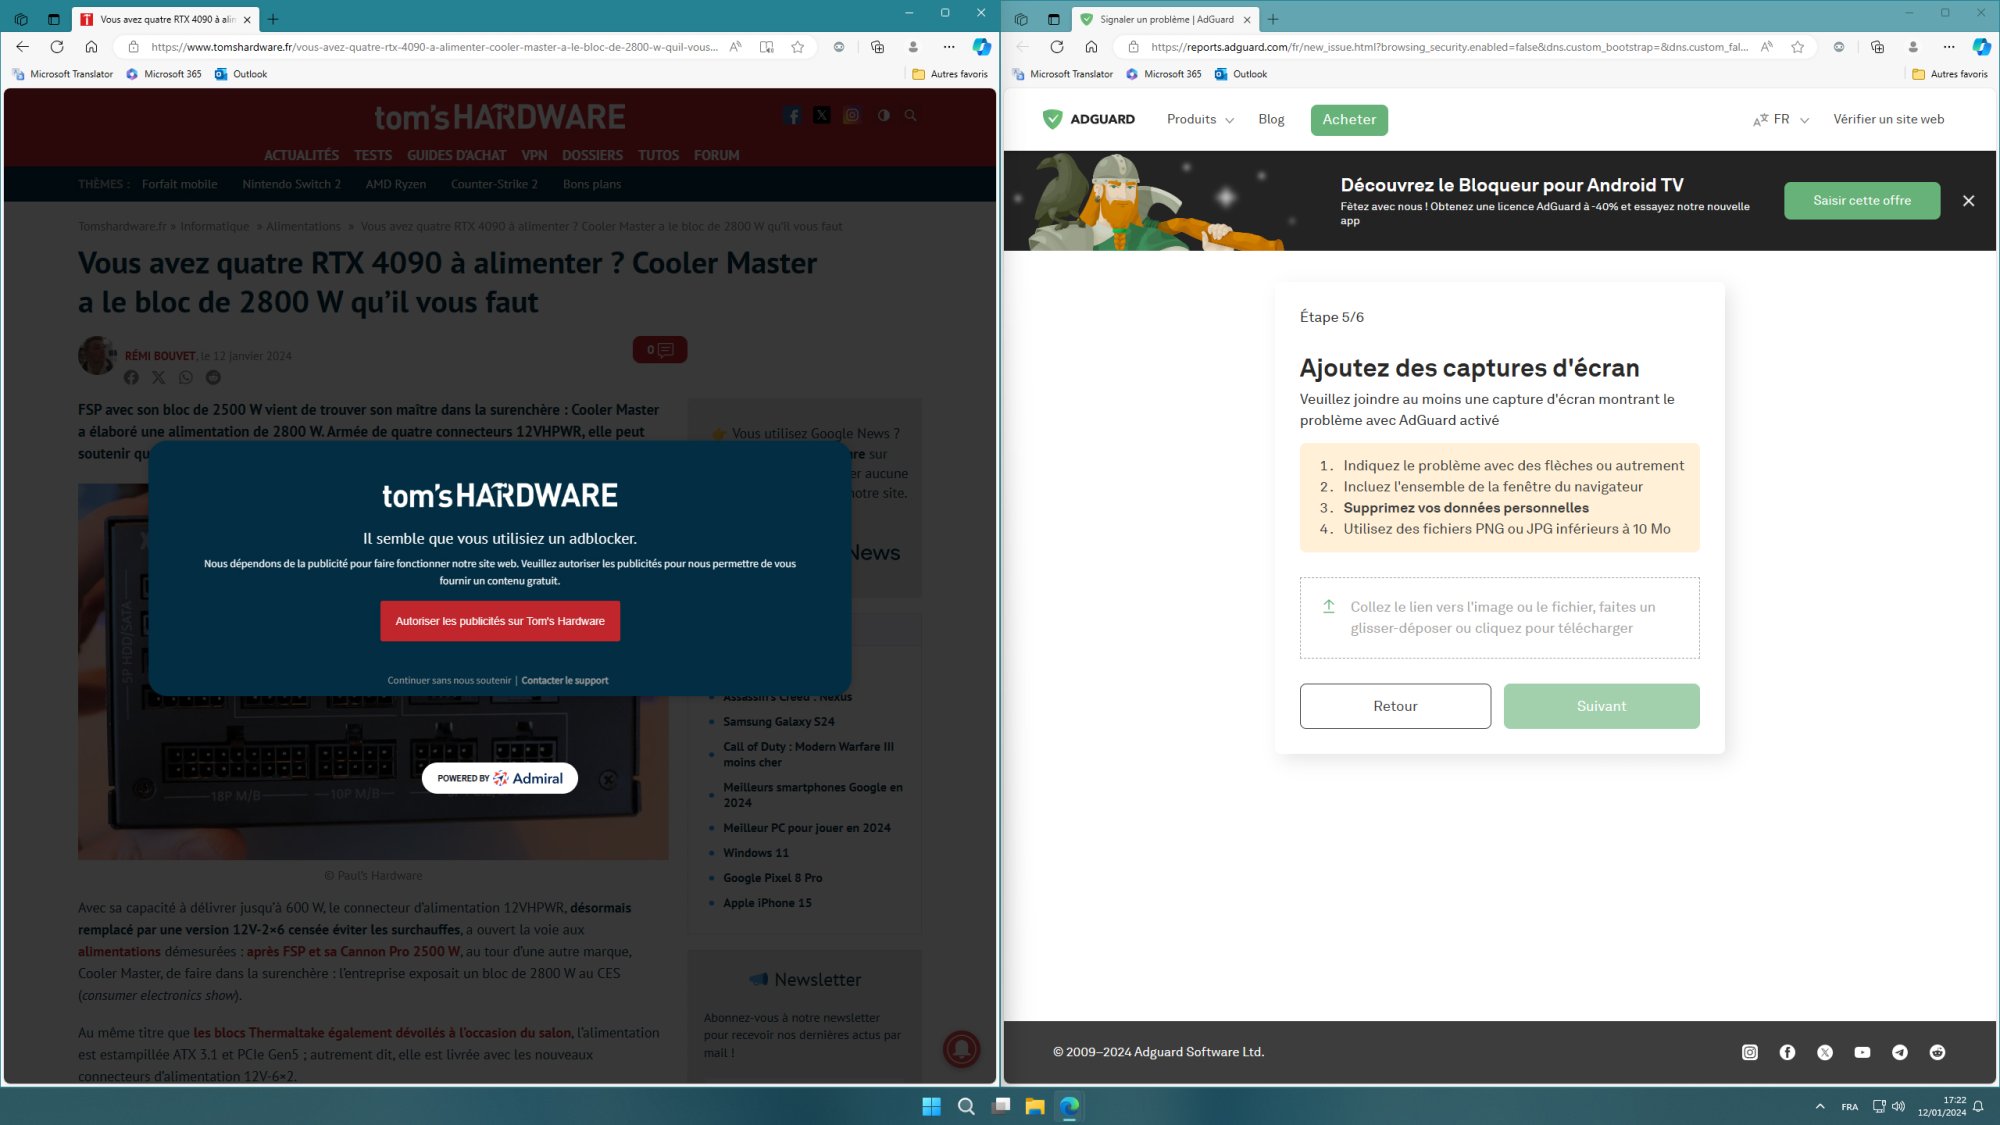Open the TESTS navigation menu
2000x1125 pixels.
372,155
